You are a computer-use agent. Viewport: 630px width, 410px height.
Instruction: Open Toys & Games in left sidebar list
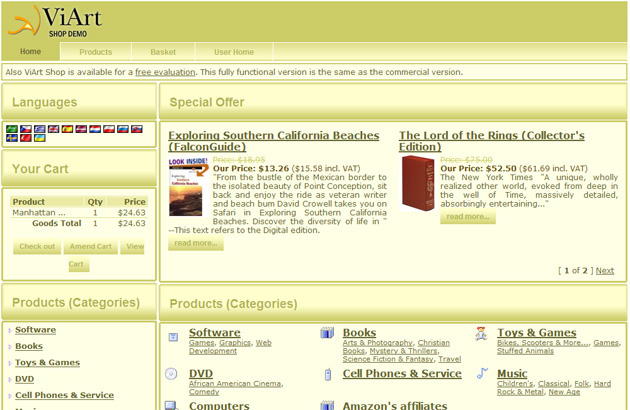click(47, 363)
